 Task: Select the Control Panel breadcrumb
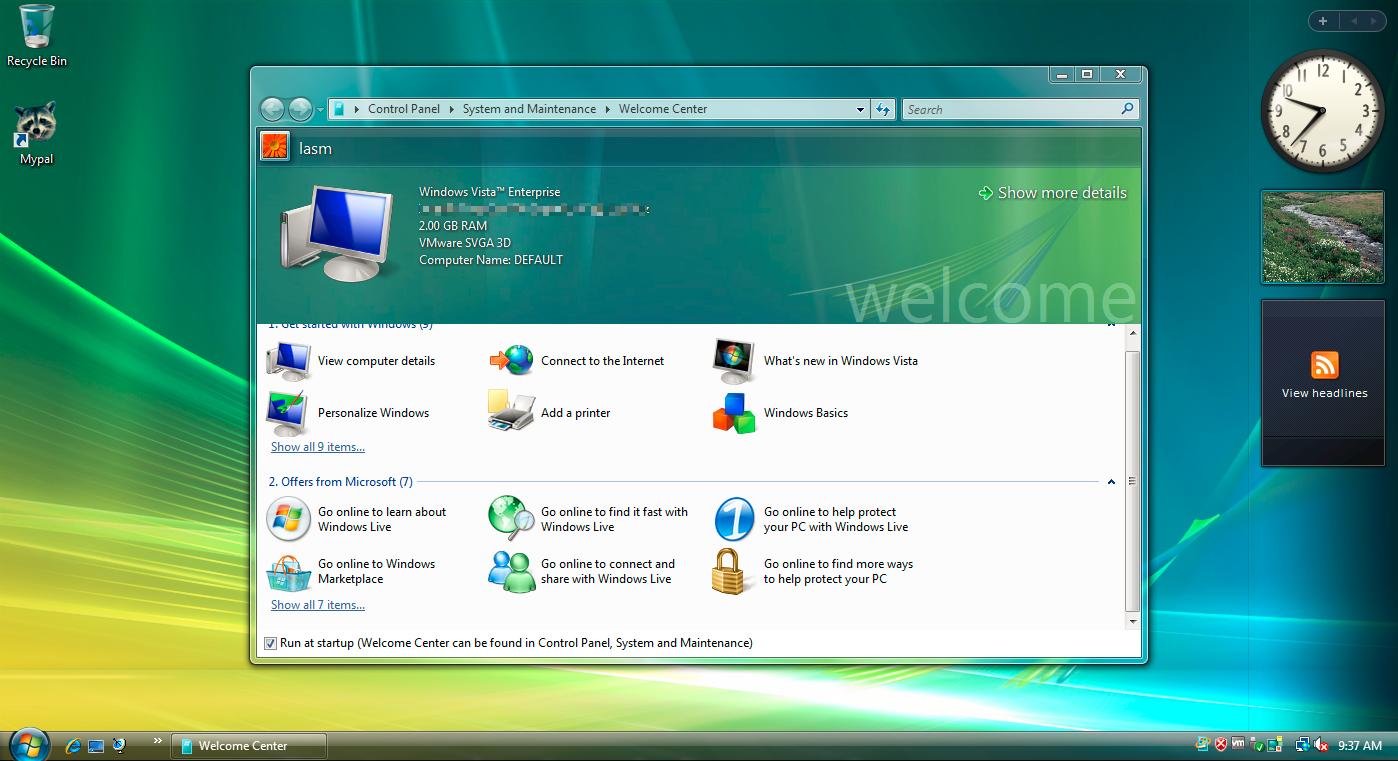click(x=404, y=109)
